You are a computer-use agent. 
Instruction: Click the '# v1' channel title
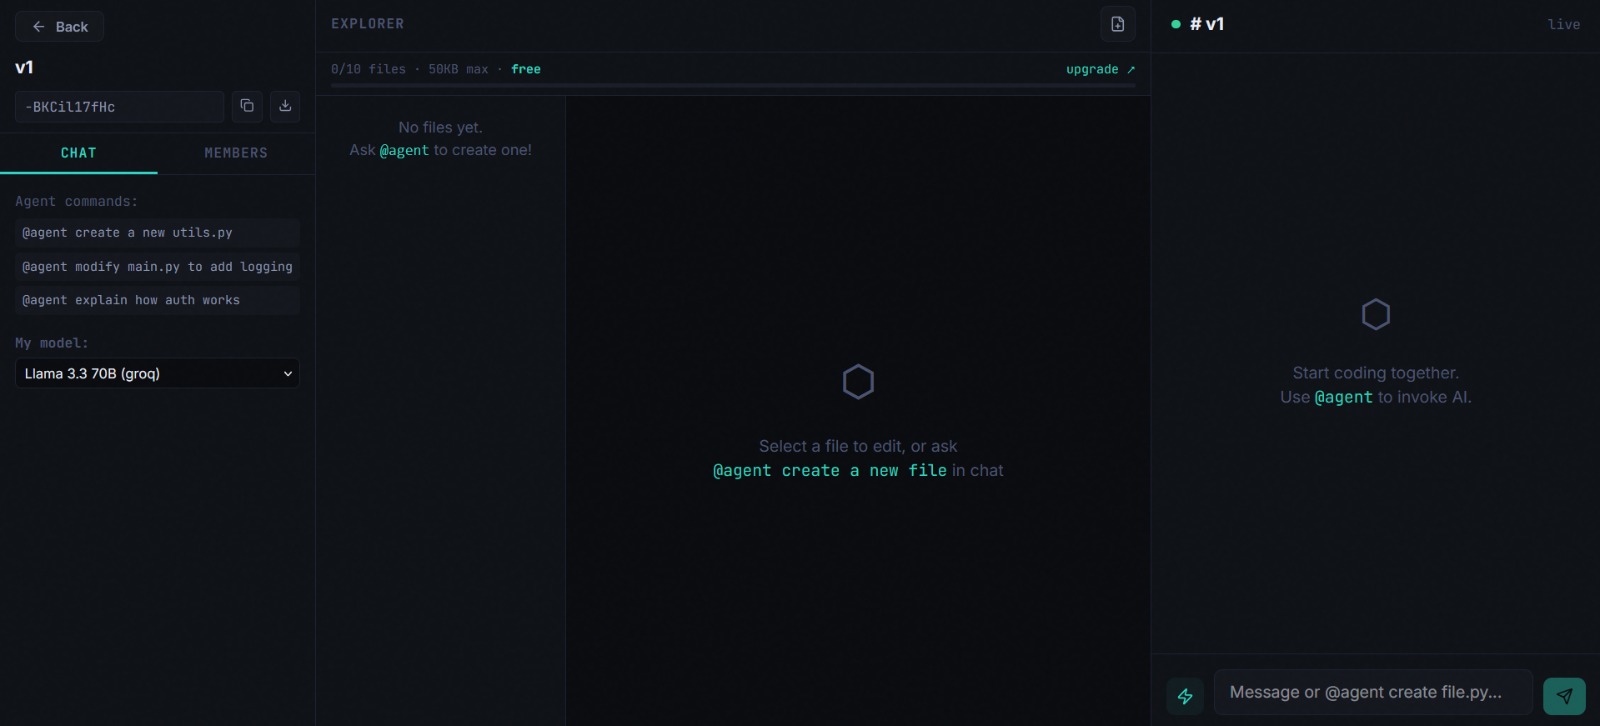click(1207, 24)
